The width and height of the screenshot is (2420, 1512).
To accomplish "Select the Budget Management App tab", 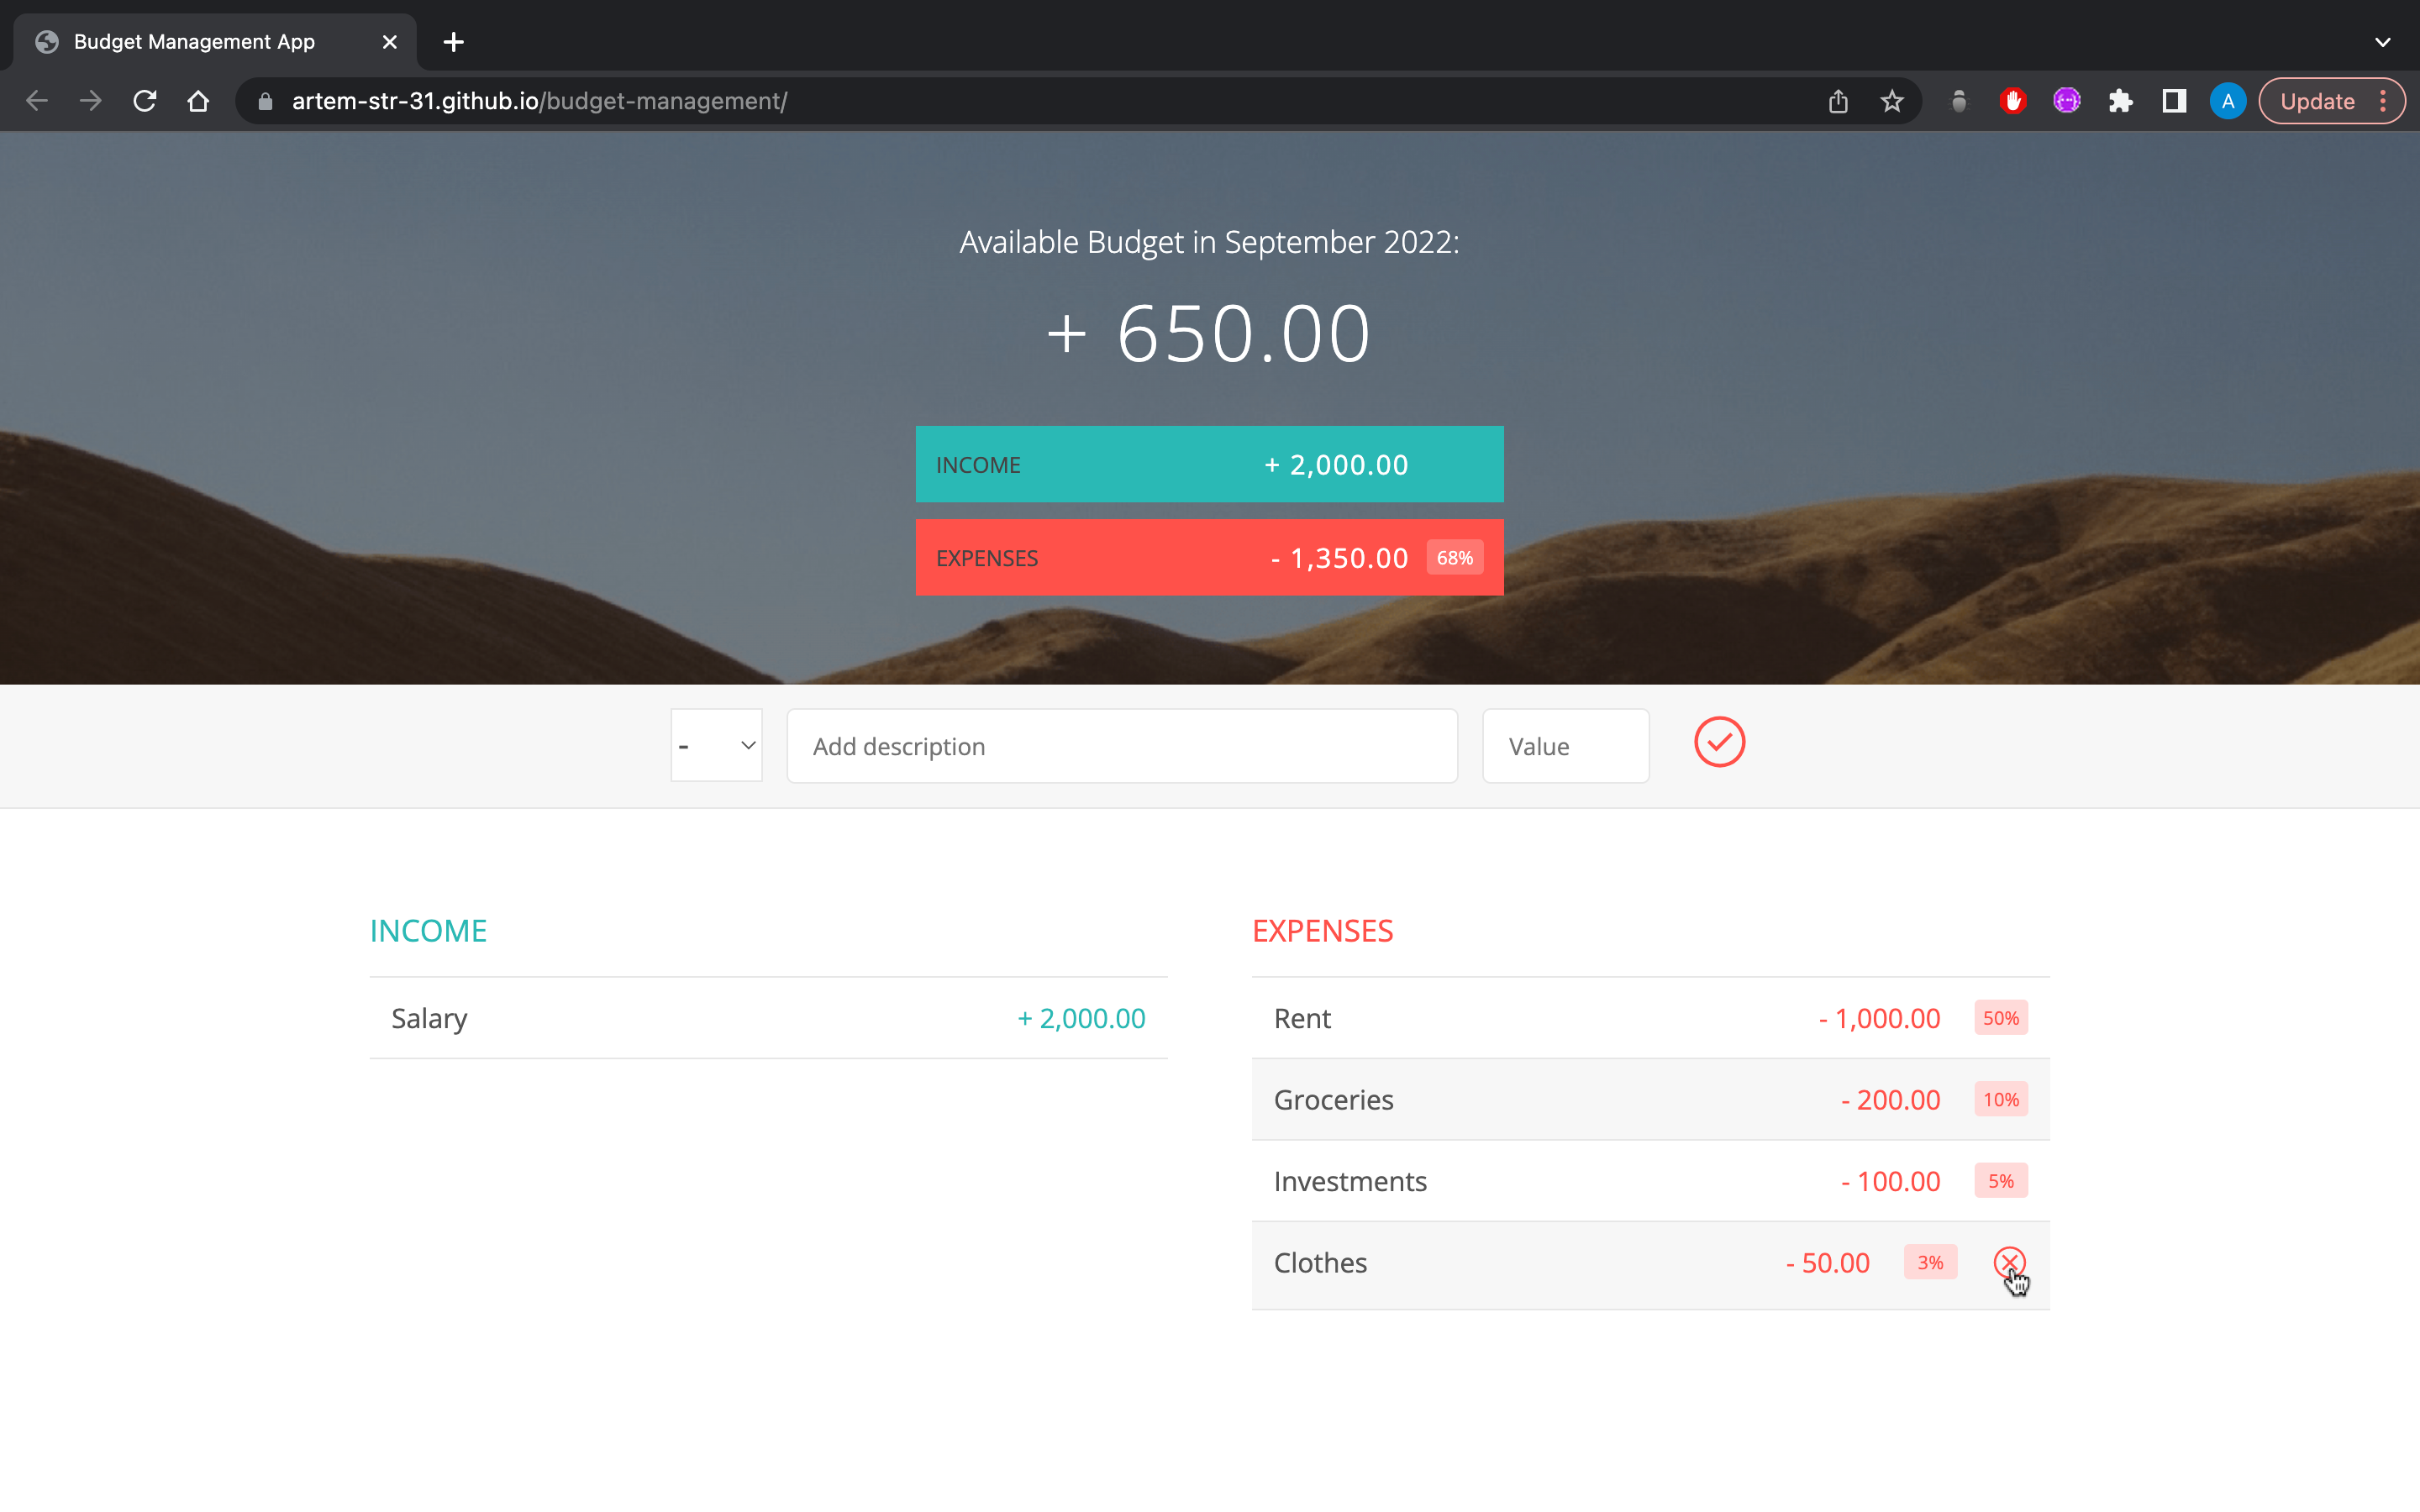I will (x=195, y=42).
